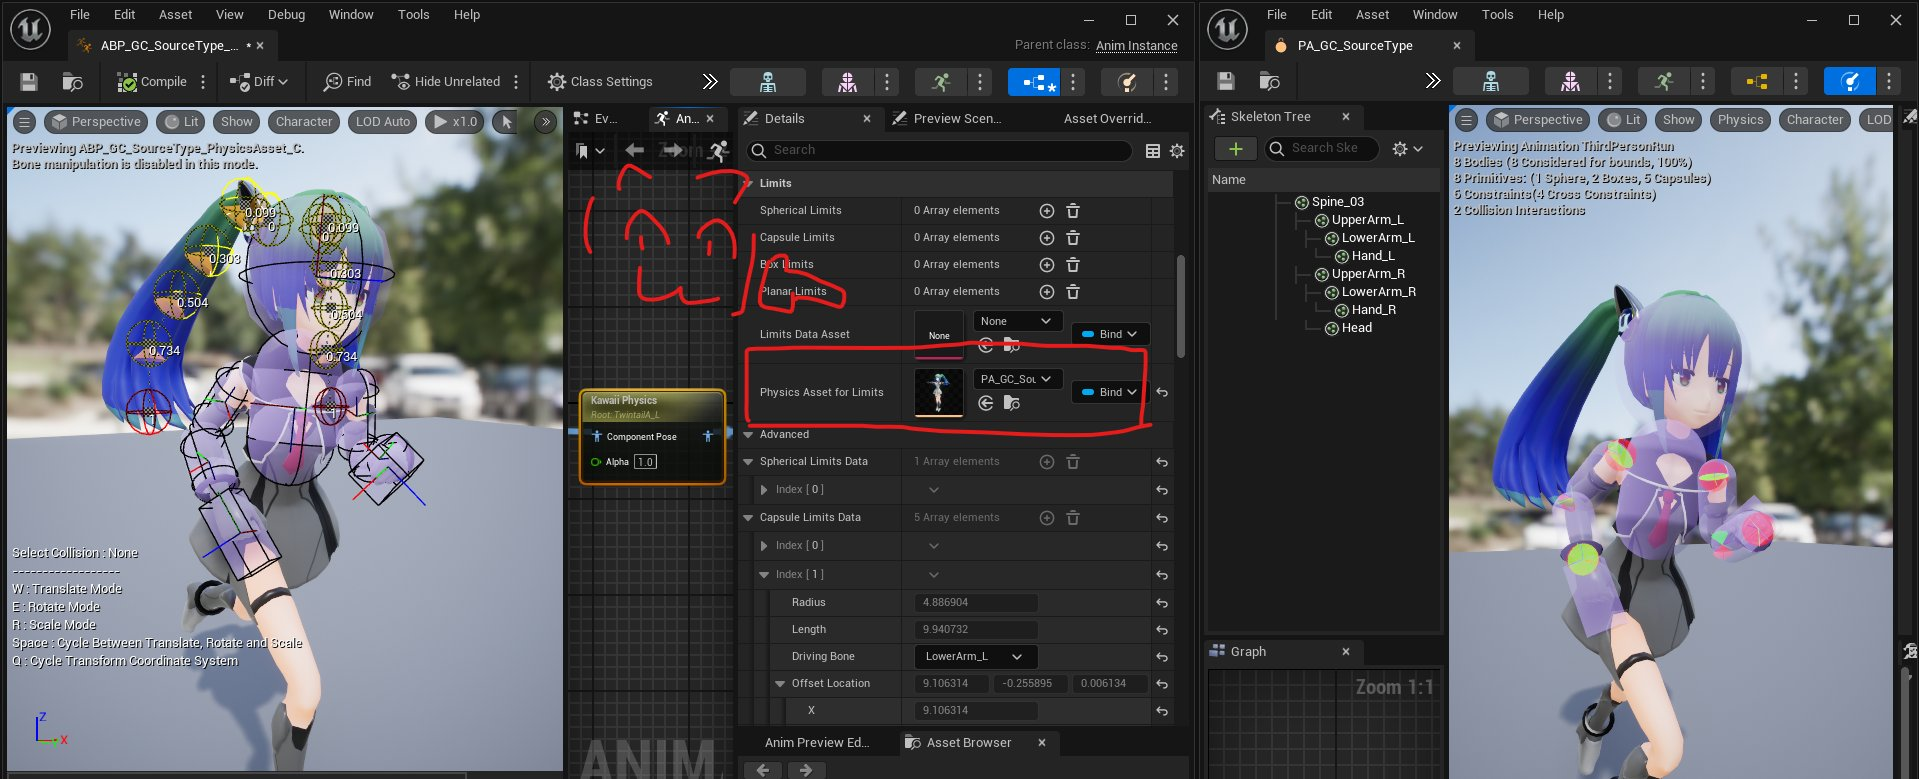The height and width of the screenshot is (779, 1919).
Task: Open LOD Auto menu in ABP viewport
Action: click(x=383, y=122)
